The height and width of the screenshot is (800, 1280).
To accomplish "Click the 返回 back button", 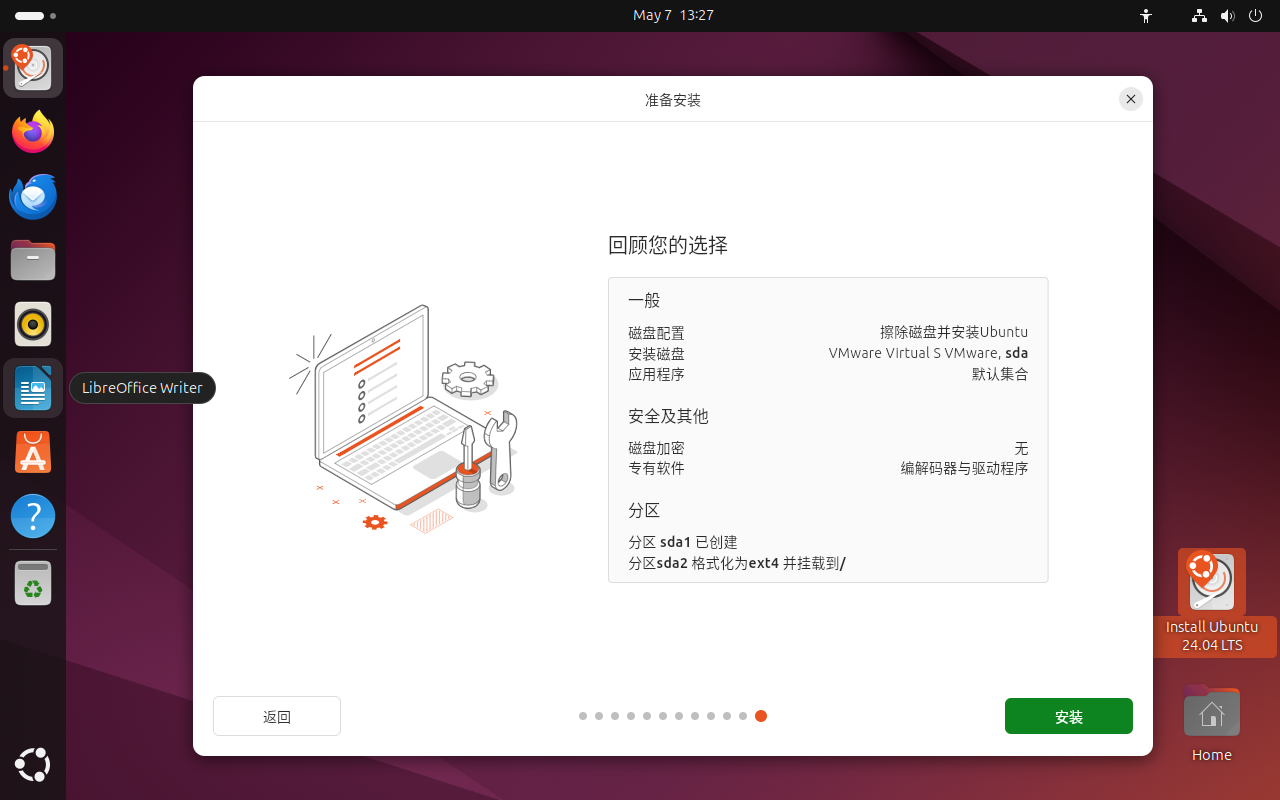I will tap(276, 716).
